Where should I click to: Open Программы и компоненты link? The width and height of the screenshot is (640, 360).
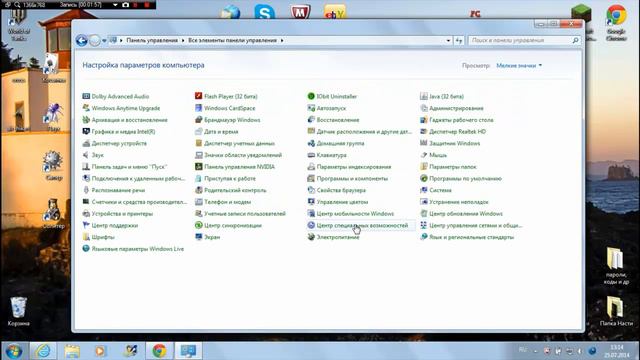[x=352, y=179]
